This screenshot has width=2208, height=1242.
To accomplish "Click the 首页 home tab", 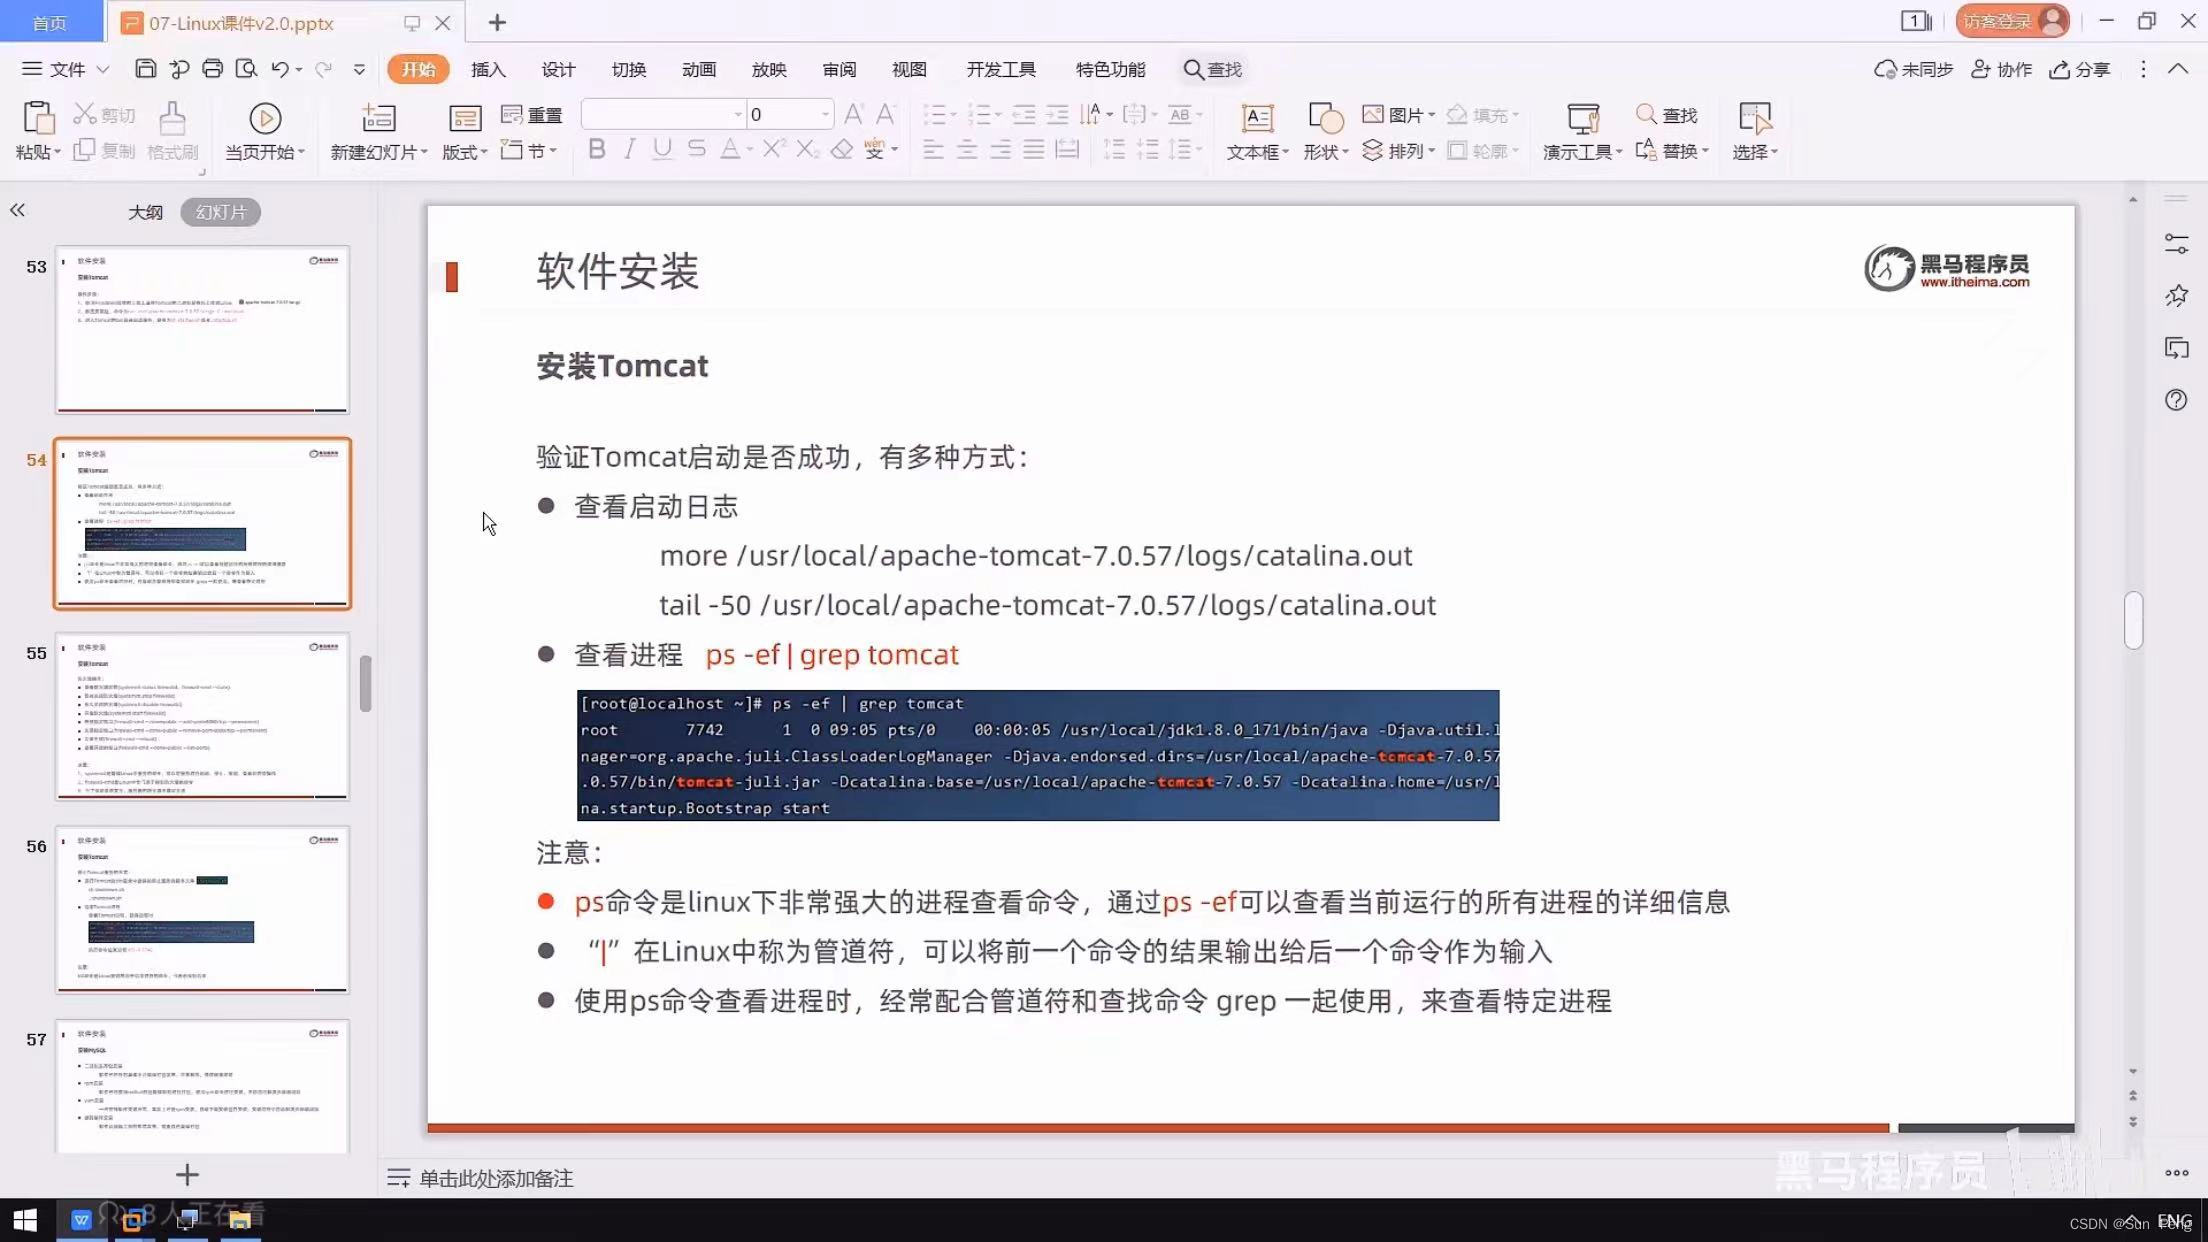I will pos(50,22).
